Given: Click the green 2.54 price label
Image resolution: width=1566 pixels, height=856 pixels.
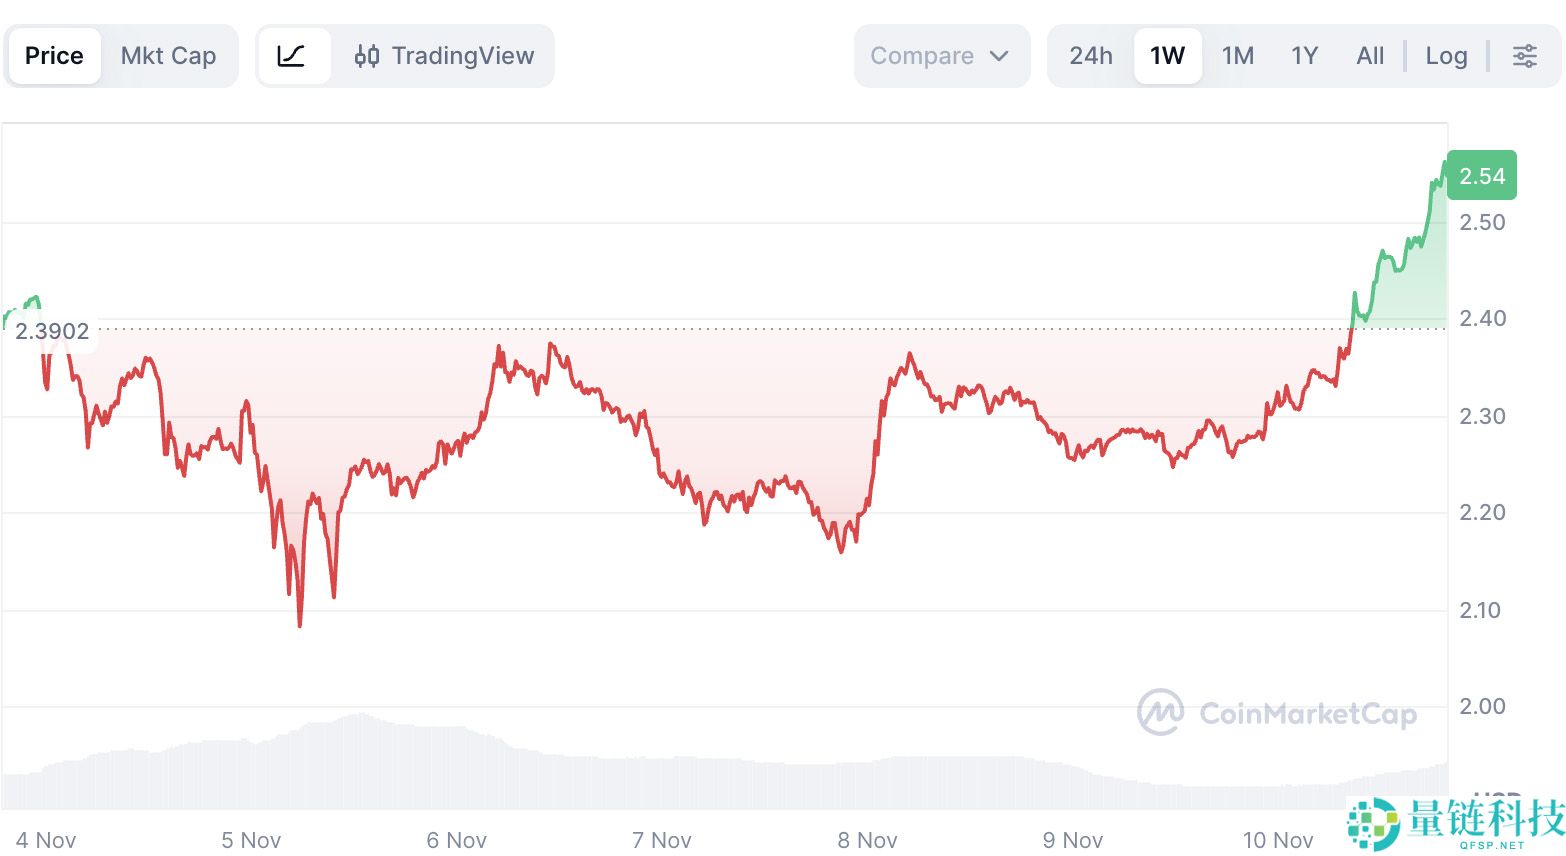Looking at the screenshot, I should [1481, 175].
